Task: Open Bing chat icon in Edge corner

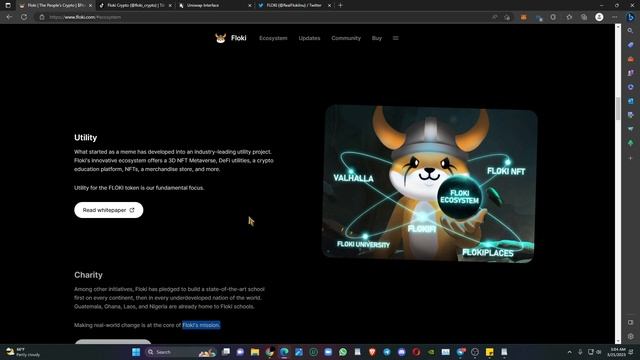Action: (631, 17)
